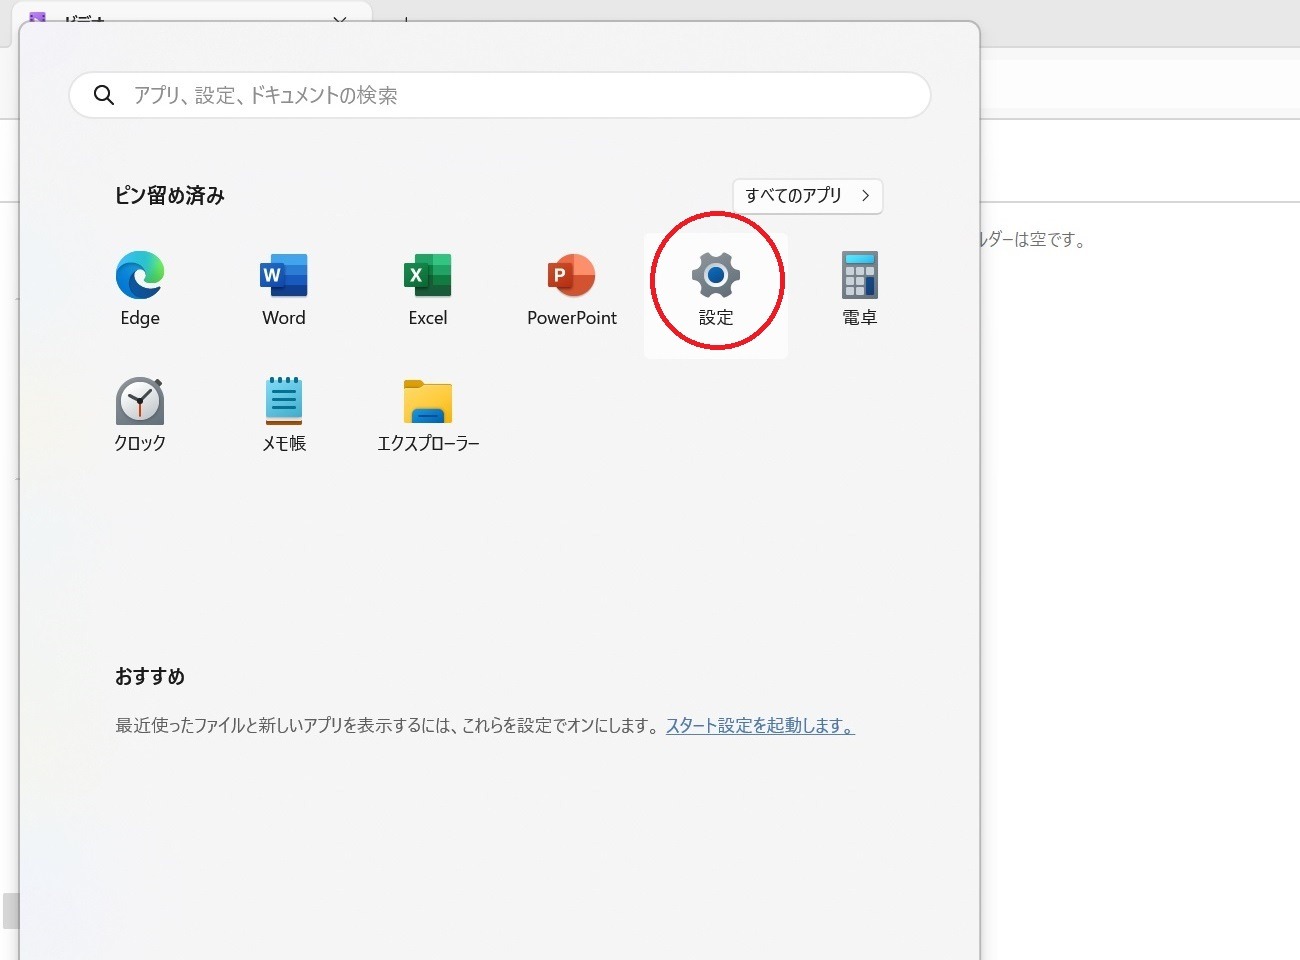This screenshot has width=1300, height=960.
Task: Click the おすすめ section heading
Action: pos(150,677)
